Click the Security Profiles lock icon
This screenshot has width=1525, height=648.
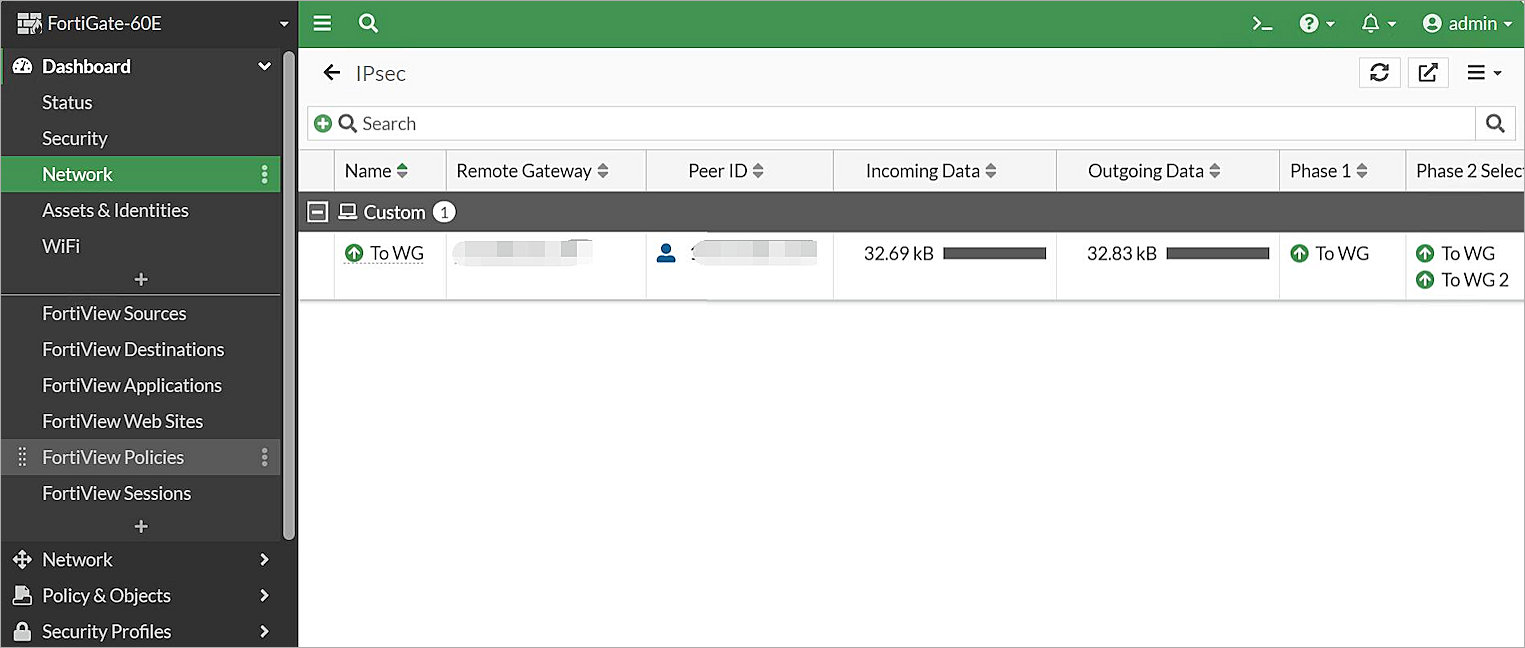point(22,631)
